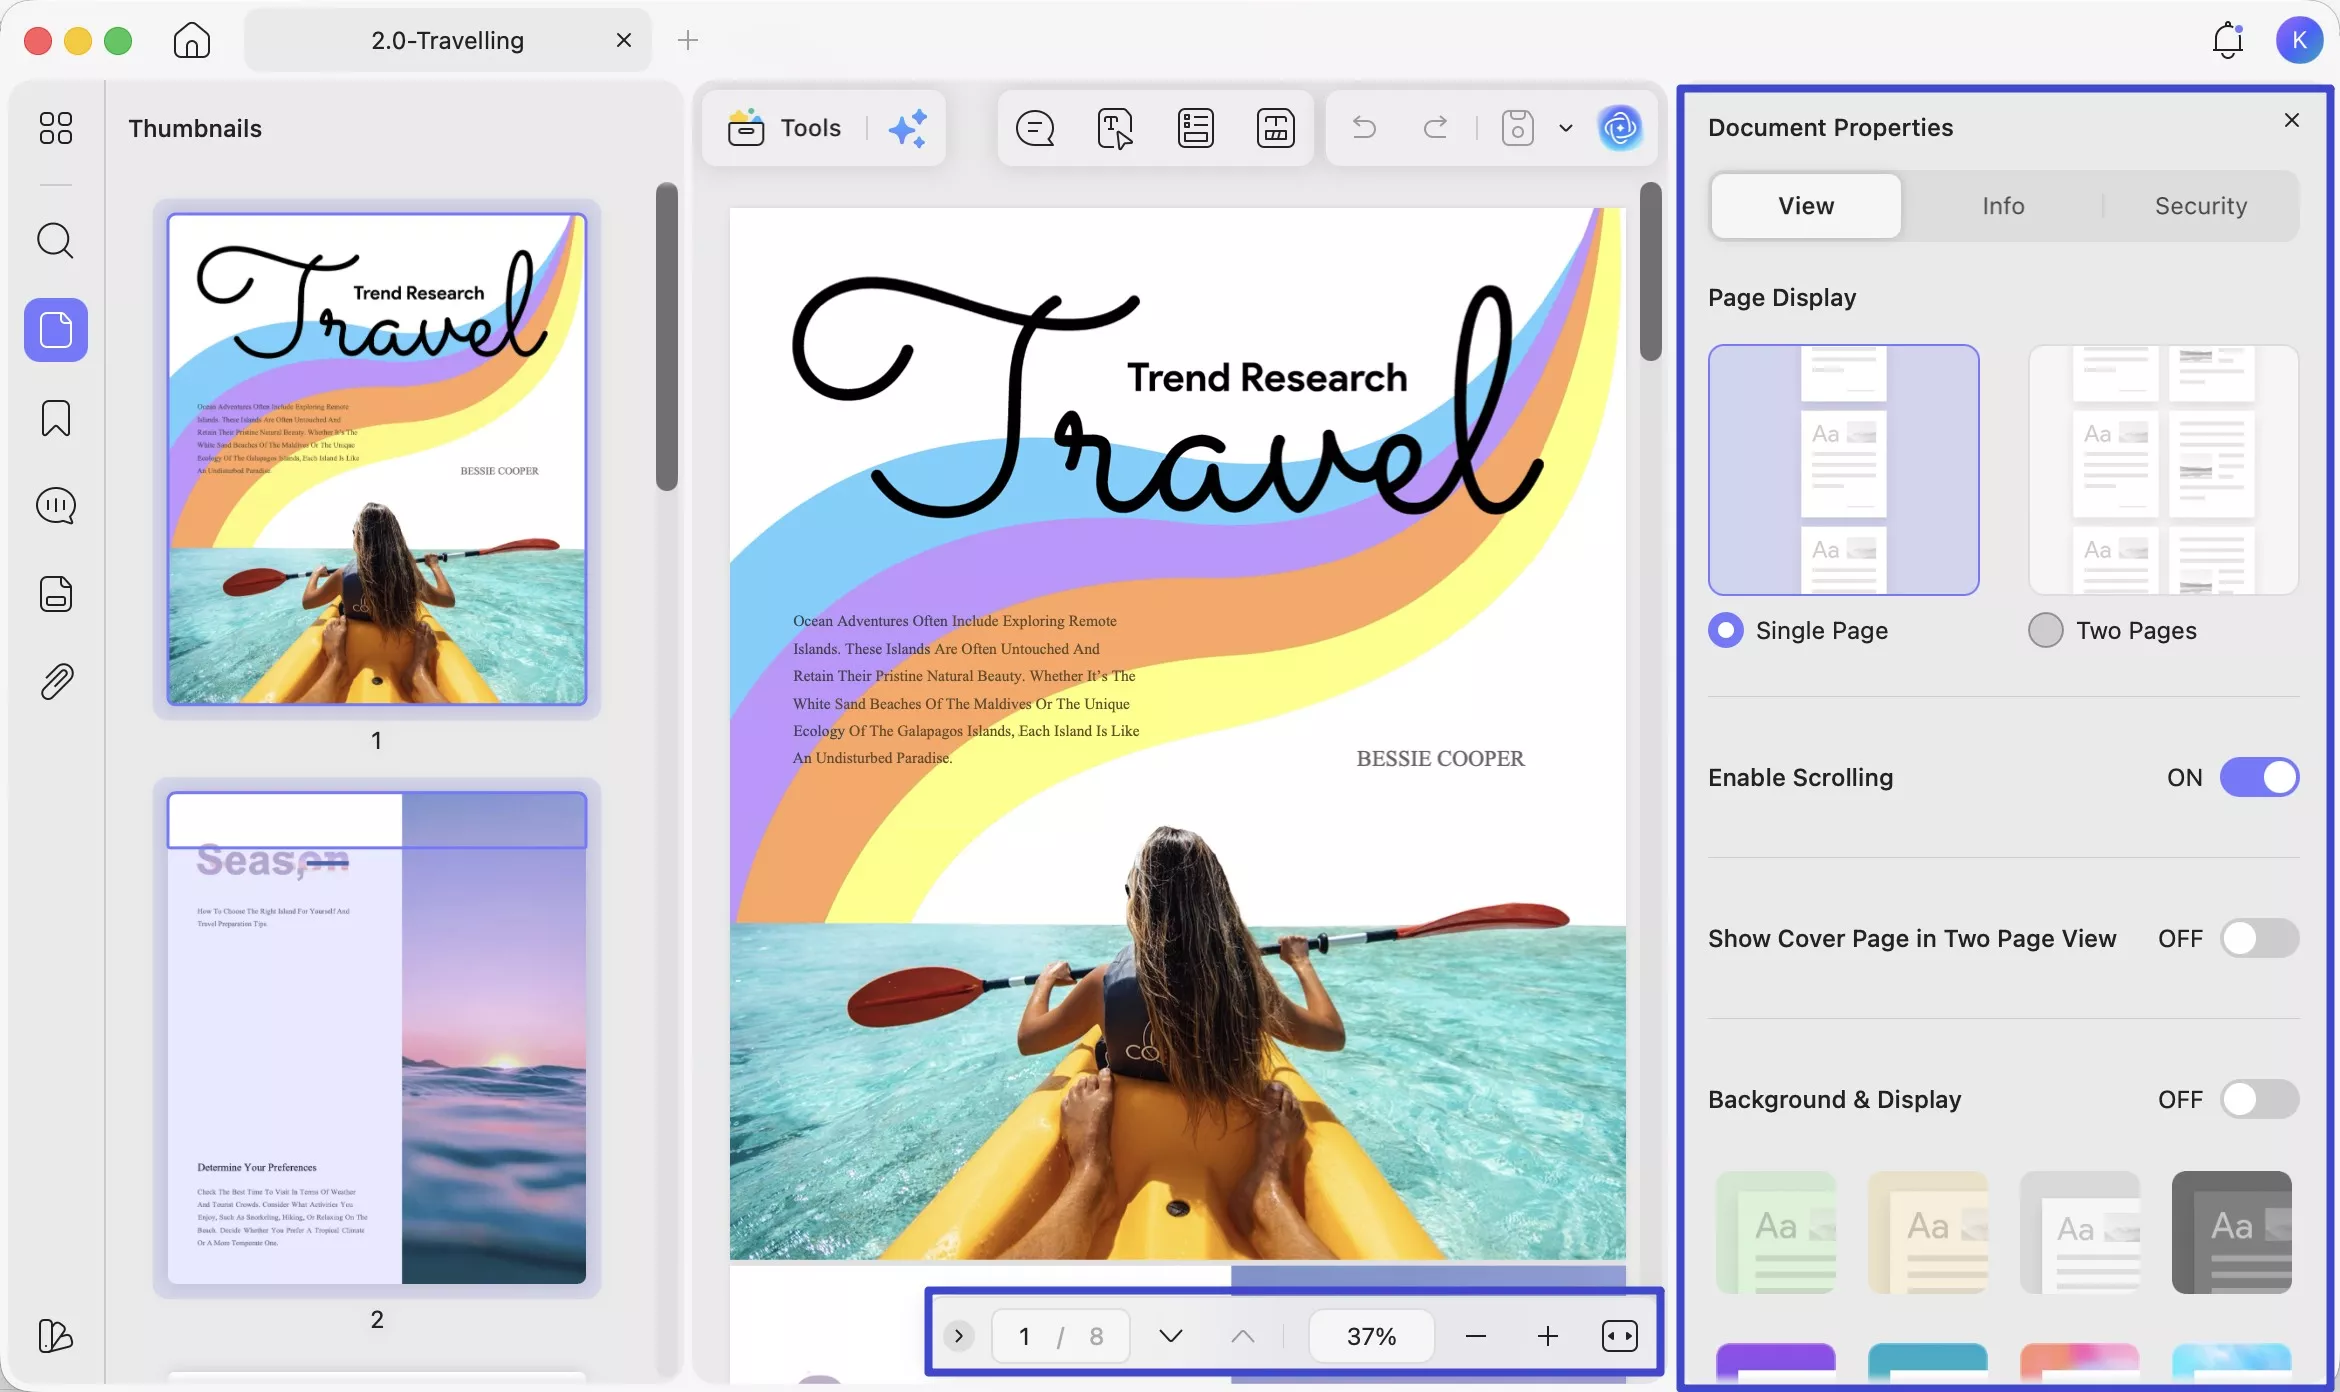This screenshot has width=2340, height=1392.
Task: Open the Tools menu button
Action: [786, 128]
